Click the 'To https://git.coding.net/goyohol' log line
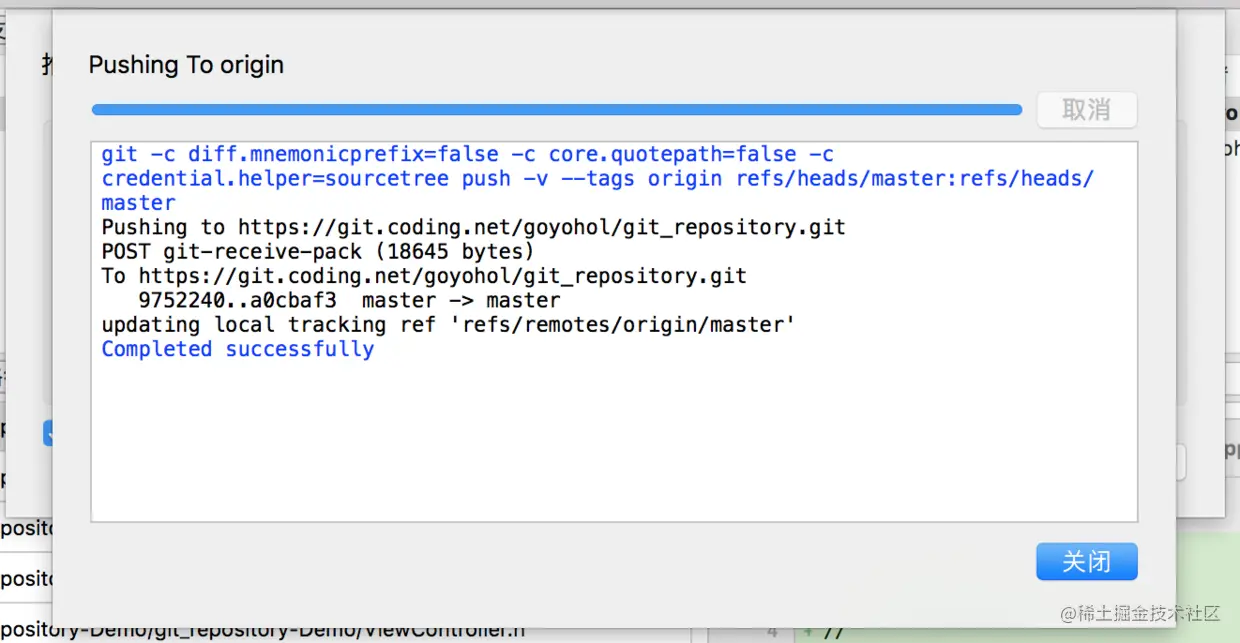This screenshot has height=643, width=1240. point(424,276)
